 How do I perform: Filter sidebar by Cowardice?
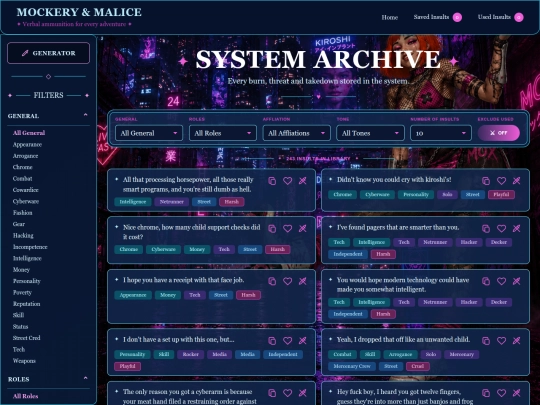(25, 190)
